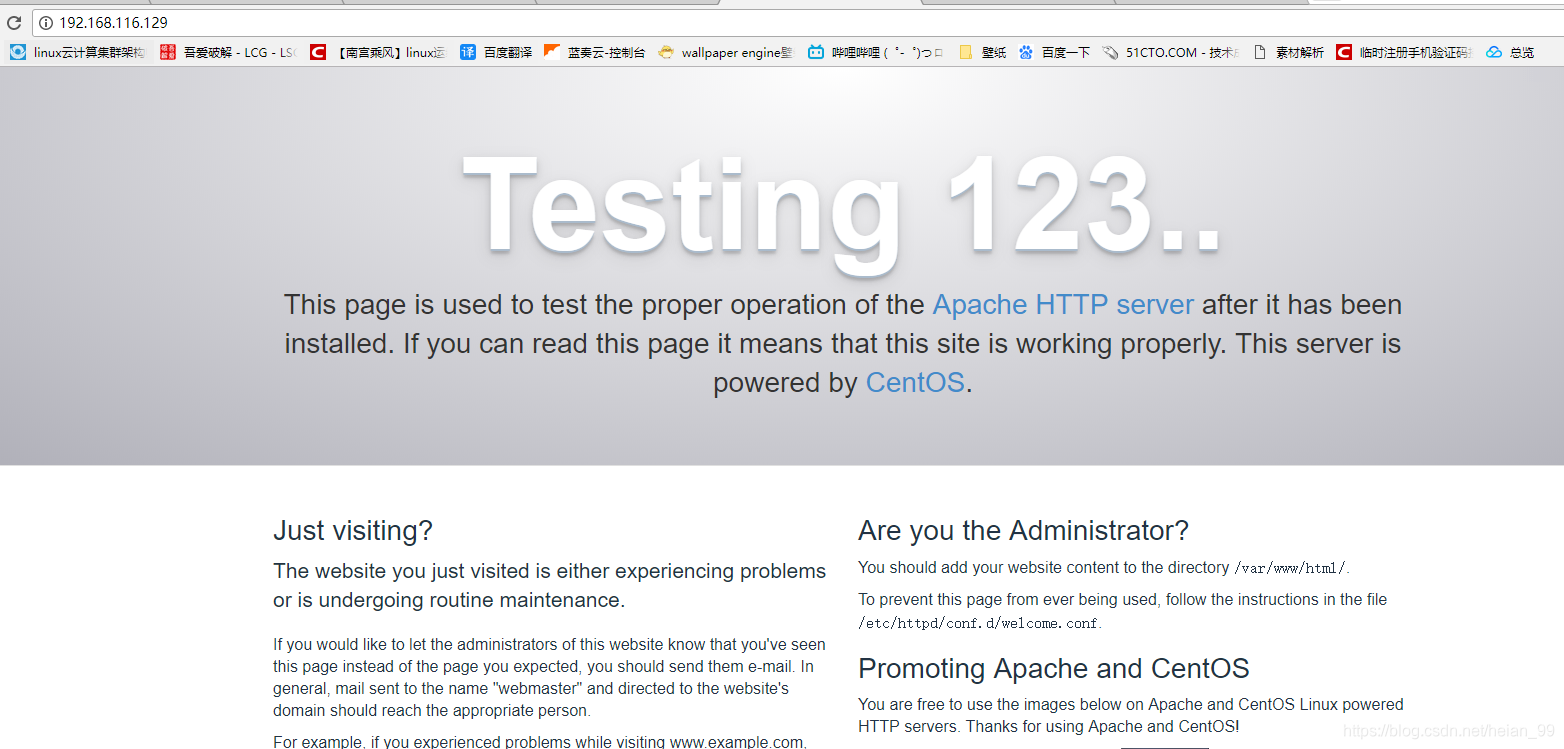Follow the CentOS link in the banner
This screenshot has width=1564, height=749.
point(915,382)
